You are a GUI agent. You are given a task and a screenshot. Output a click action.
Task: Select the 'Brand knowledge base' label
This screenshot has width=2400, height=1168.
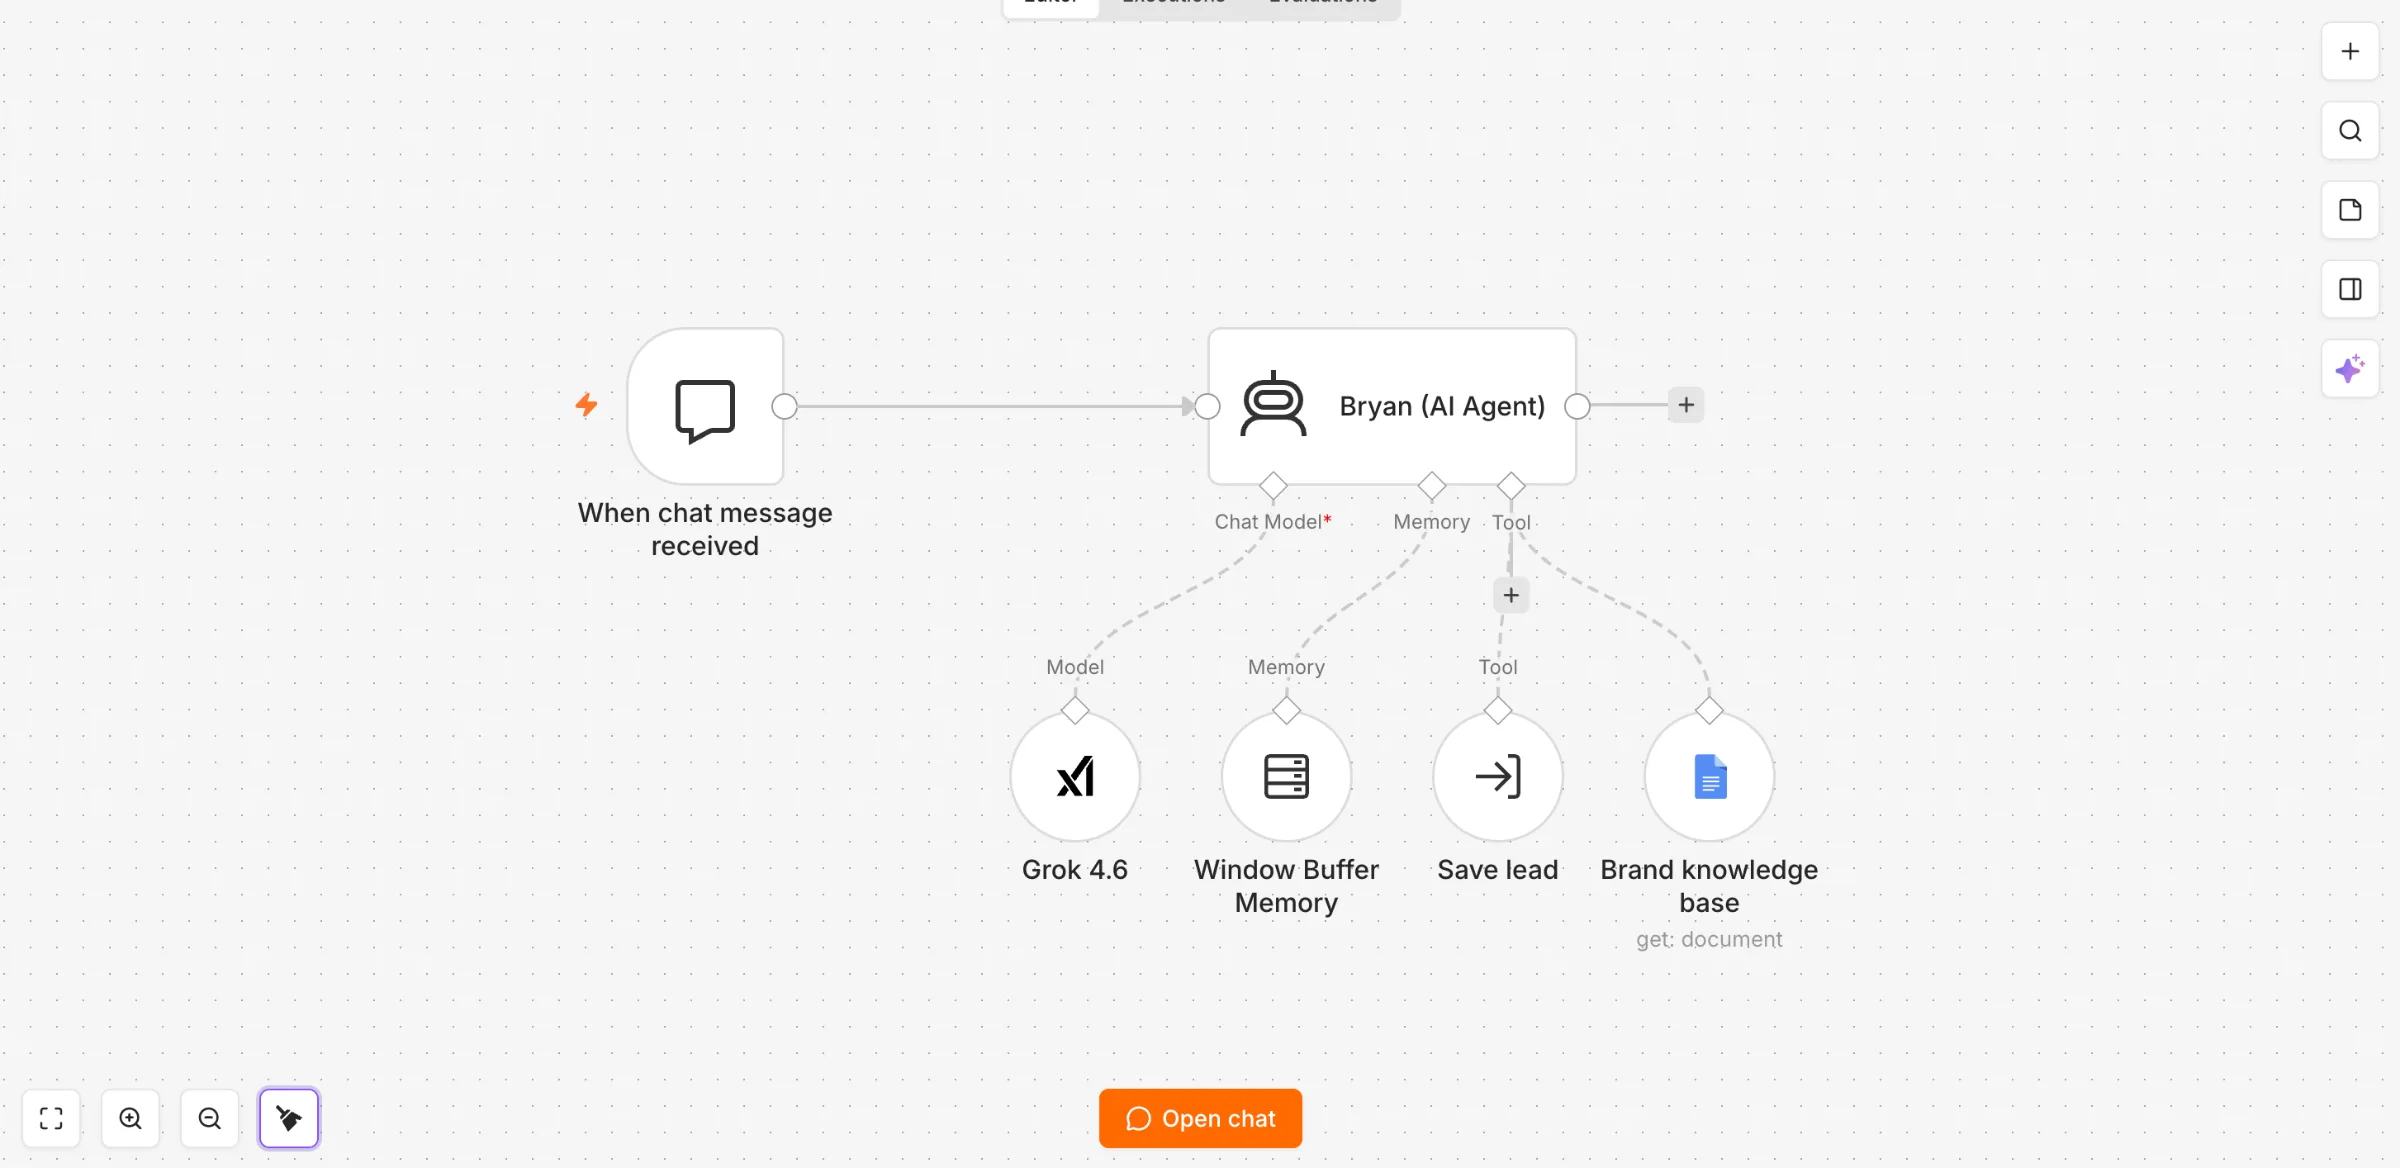[x=1710, y=886]
